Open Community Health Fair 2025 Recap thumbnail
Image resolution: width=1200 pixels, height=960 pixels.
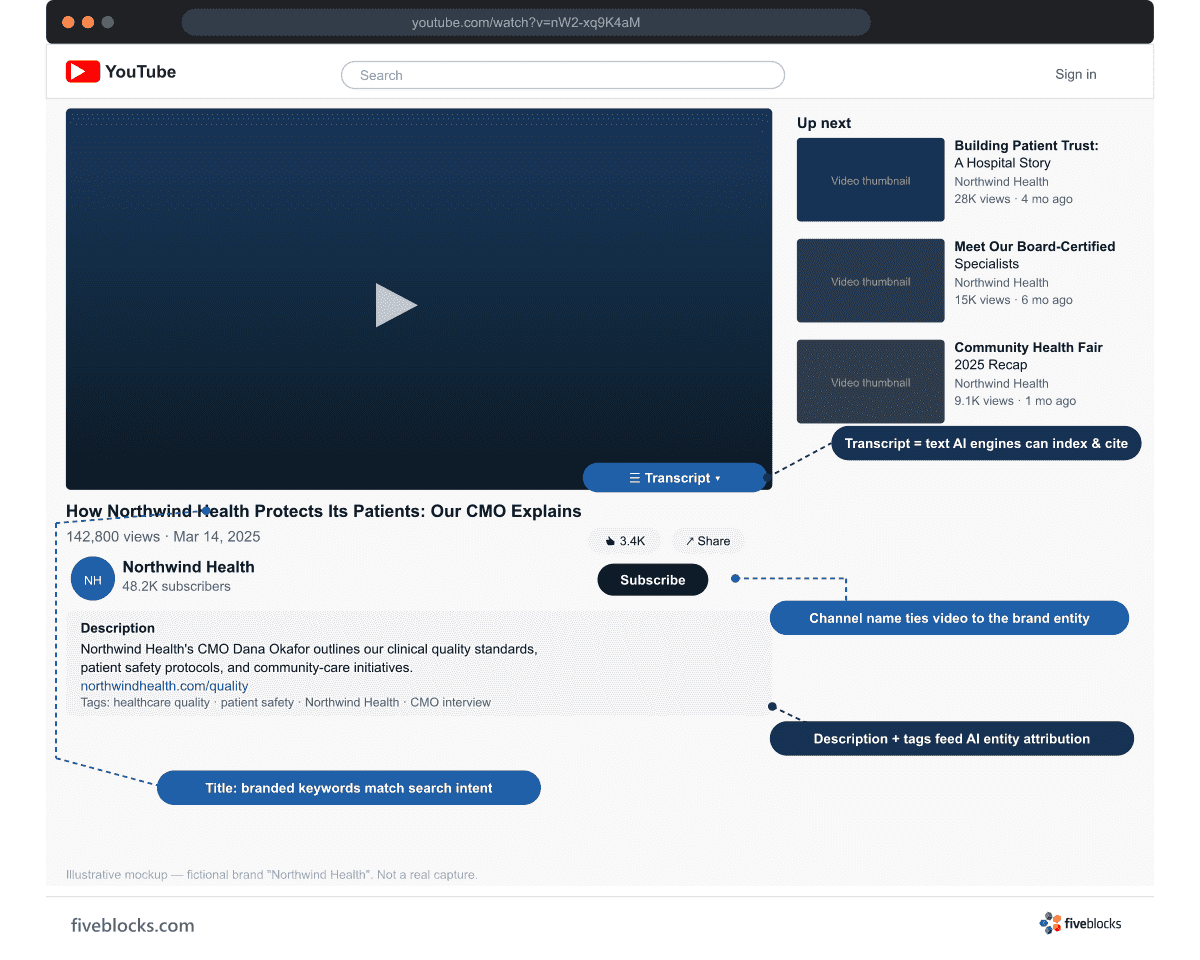pos(871,382)
